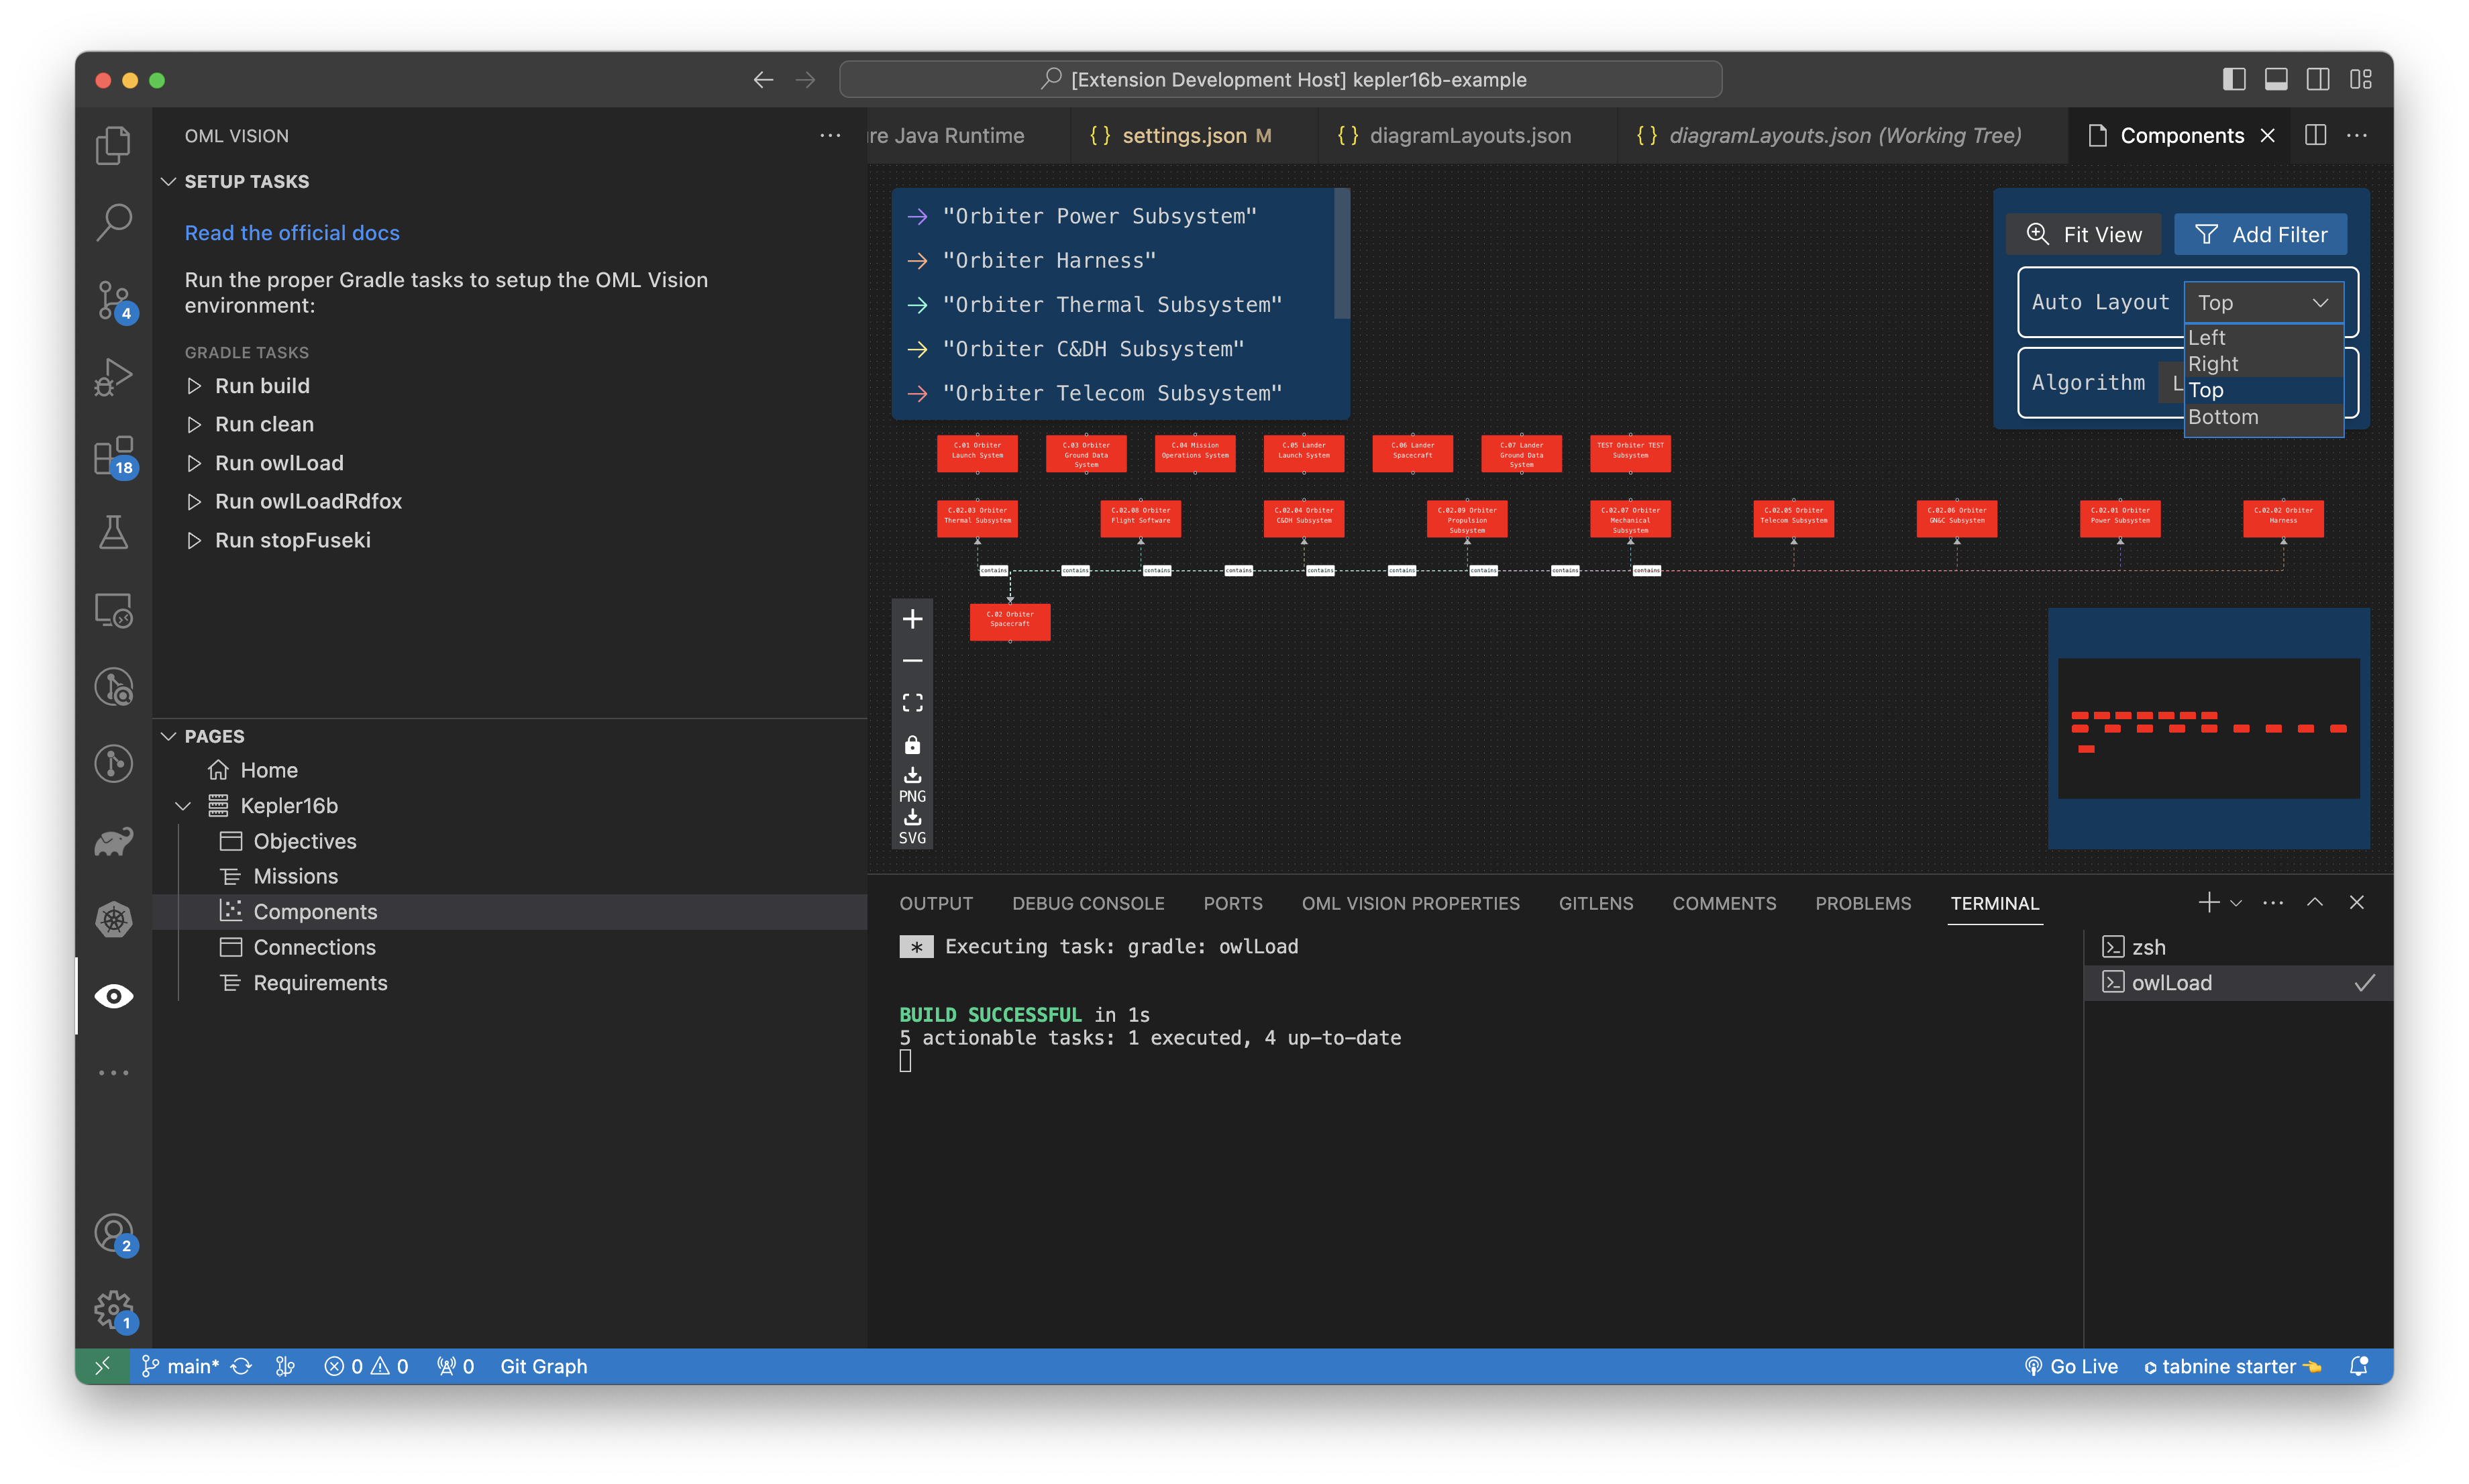The height and width of the screenshot is (1484, 2469).
Task: Zoom in on the diagram canvas
Action: click(x=912, y=619)
